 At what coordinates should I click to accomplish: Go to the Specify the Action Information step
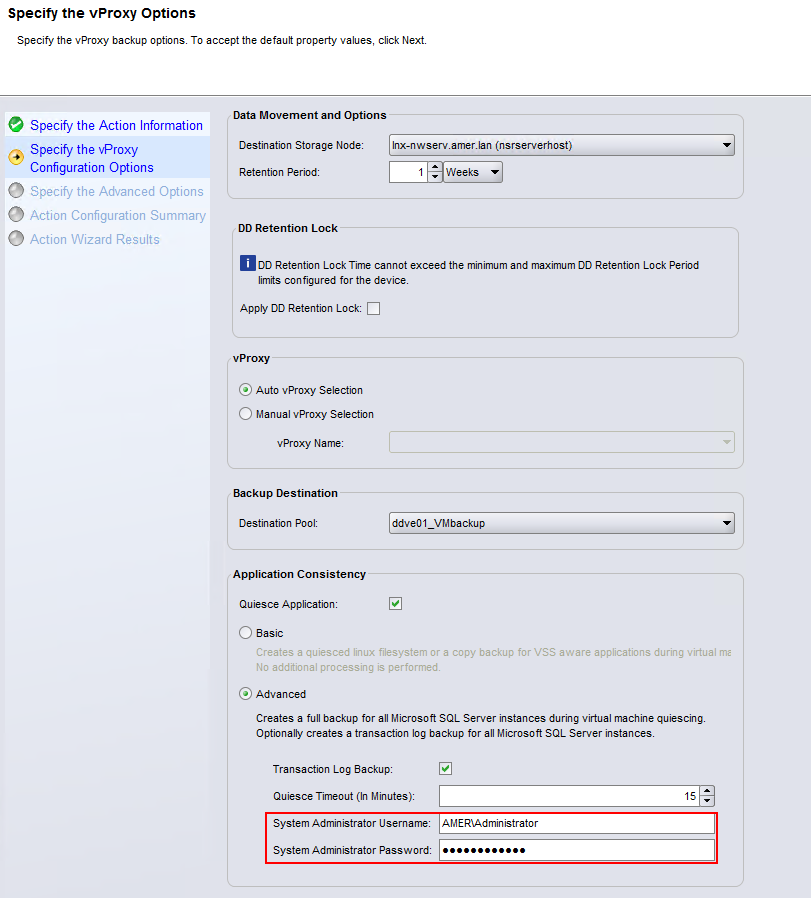click(117, 125)
